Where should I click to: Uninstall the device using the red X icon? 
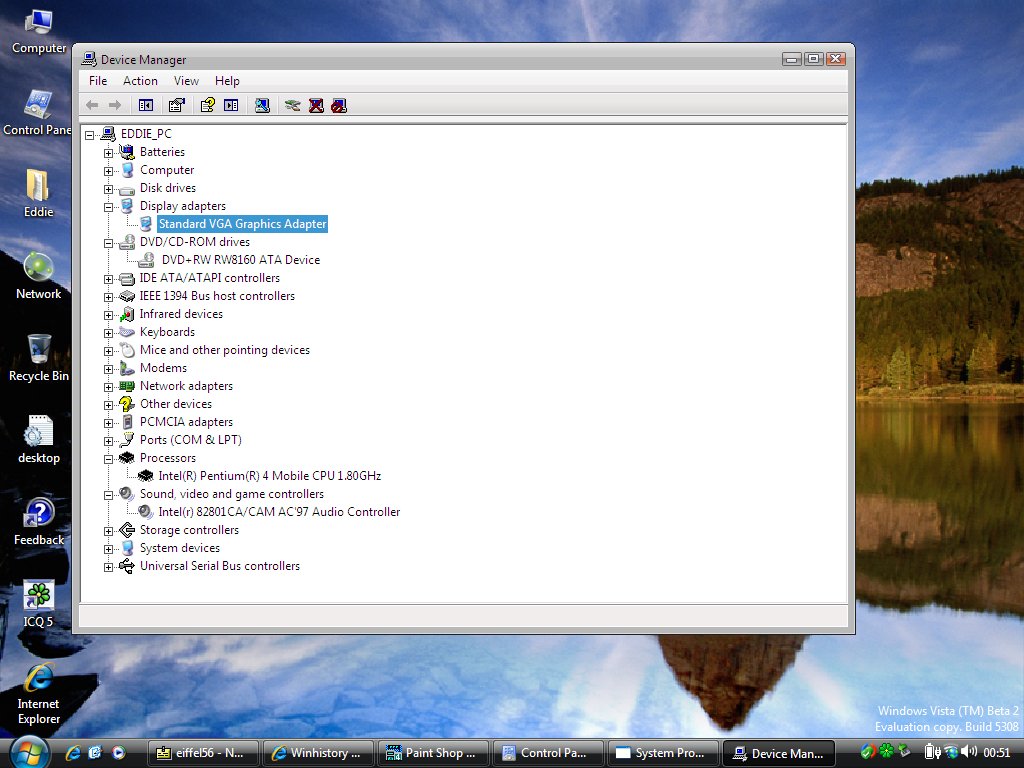coord(316,105)
